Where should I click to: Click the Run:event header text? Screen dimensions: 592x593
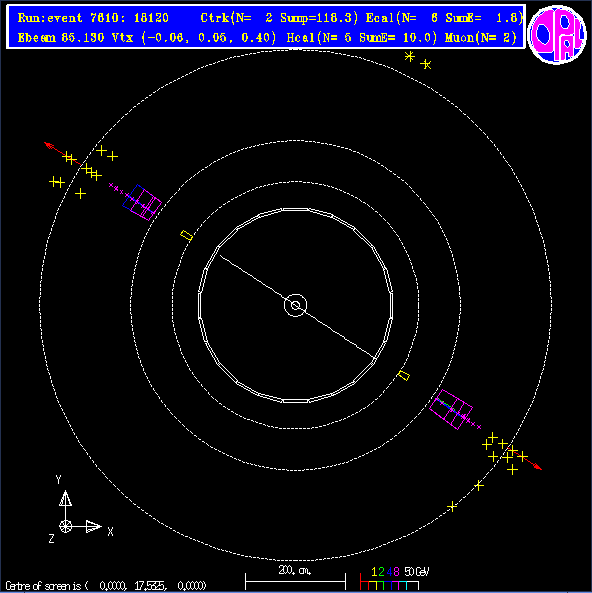[93, 18]
